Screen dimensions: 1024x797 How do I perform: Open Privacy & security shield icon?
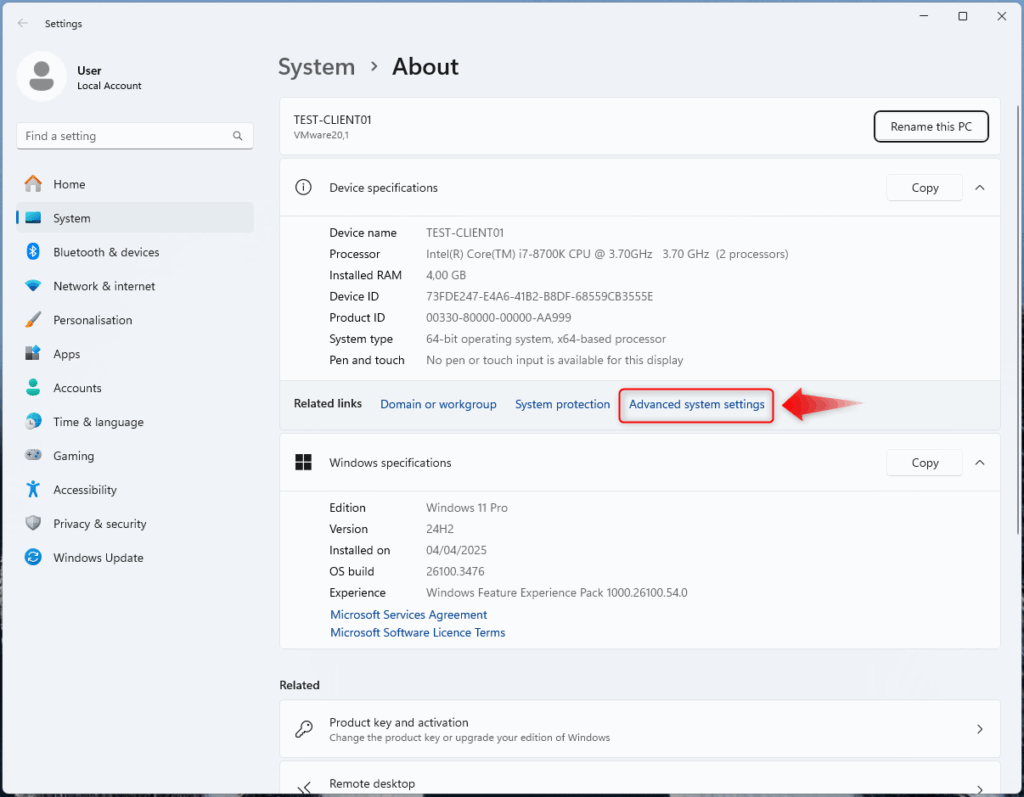(33, 524)
